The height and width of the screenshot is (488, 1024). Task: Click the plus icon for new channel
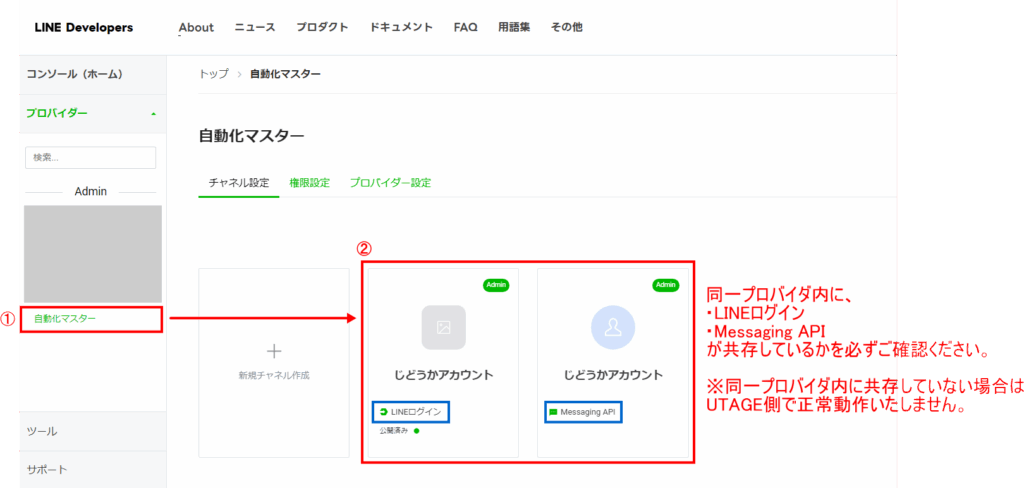274,351
